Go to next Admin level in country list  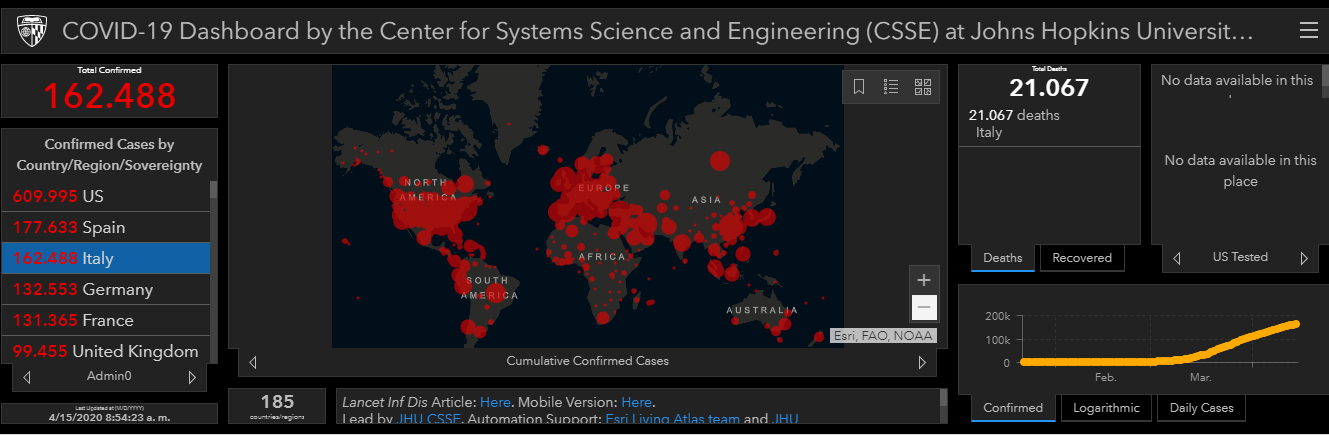192,377
